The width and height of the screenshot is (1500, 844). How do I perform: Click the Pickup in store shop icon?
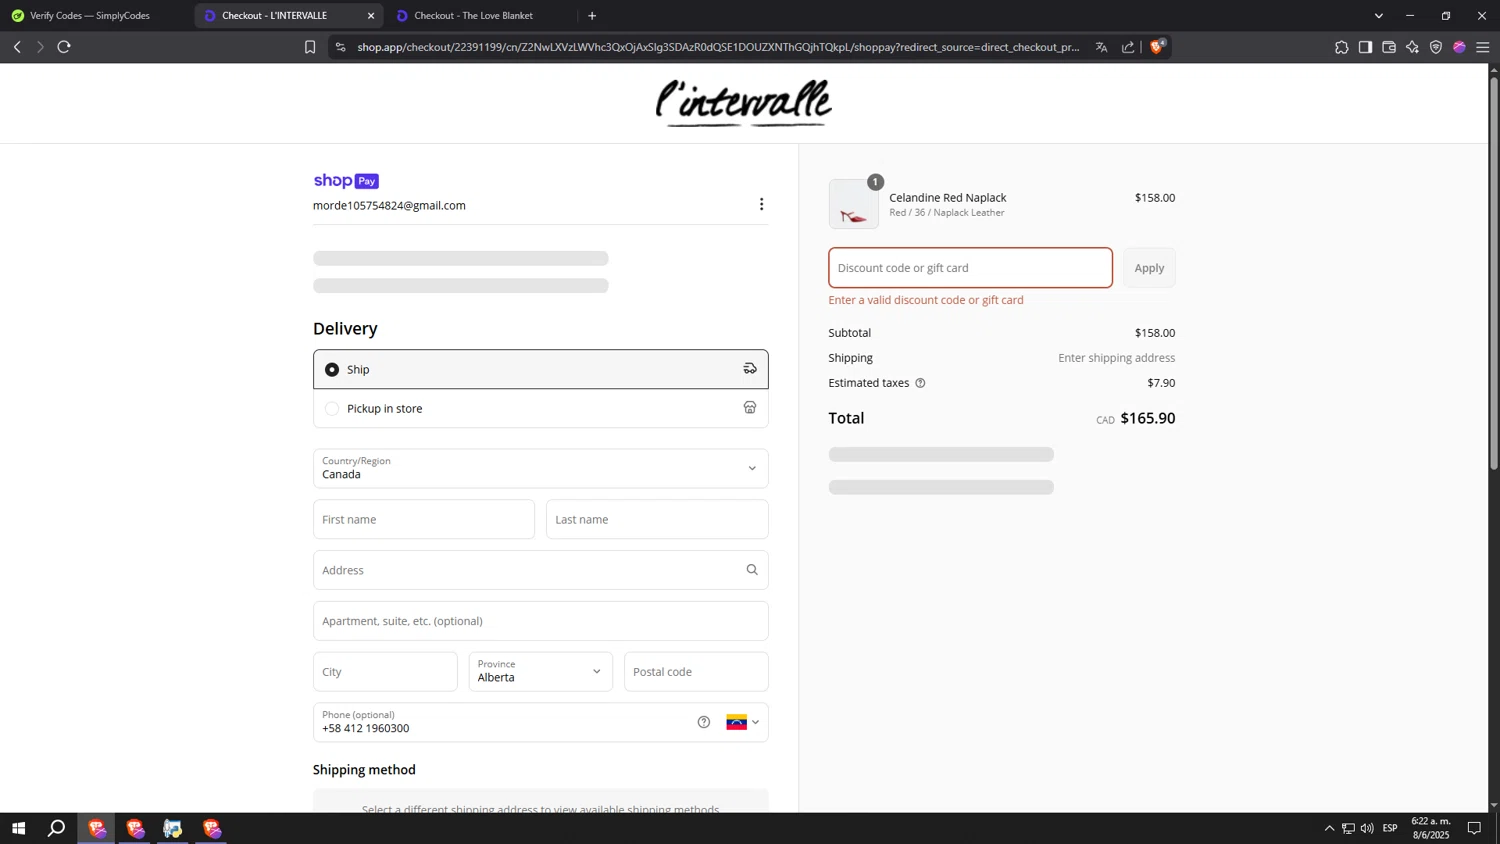pos(750,408)
